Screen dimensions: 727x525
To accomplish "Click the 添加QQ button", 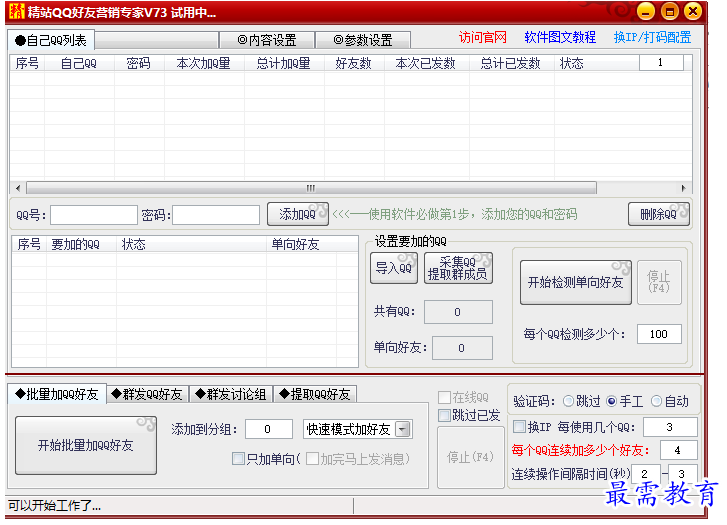I will pos(298,214).
